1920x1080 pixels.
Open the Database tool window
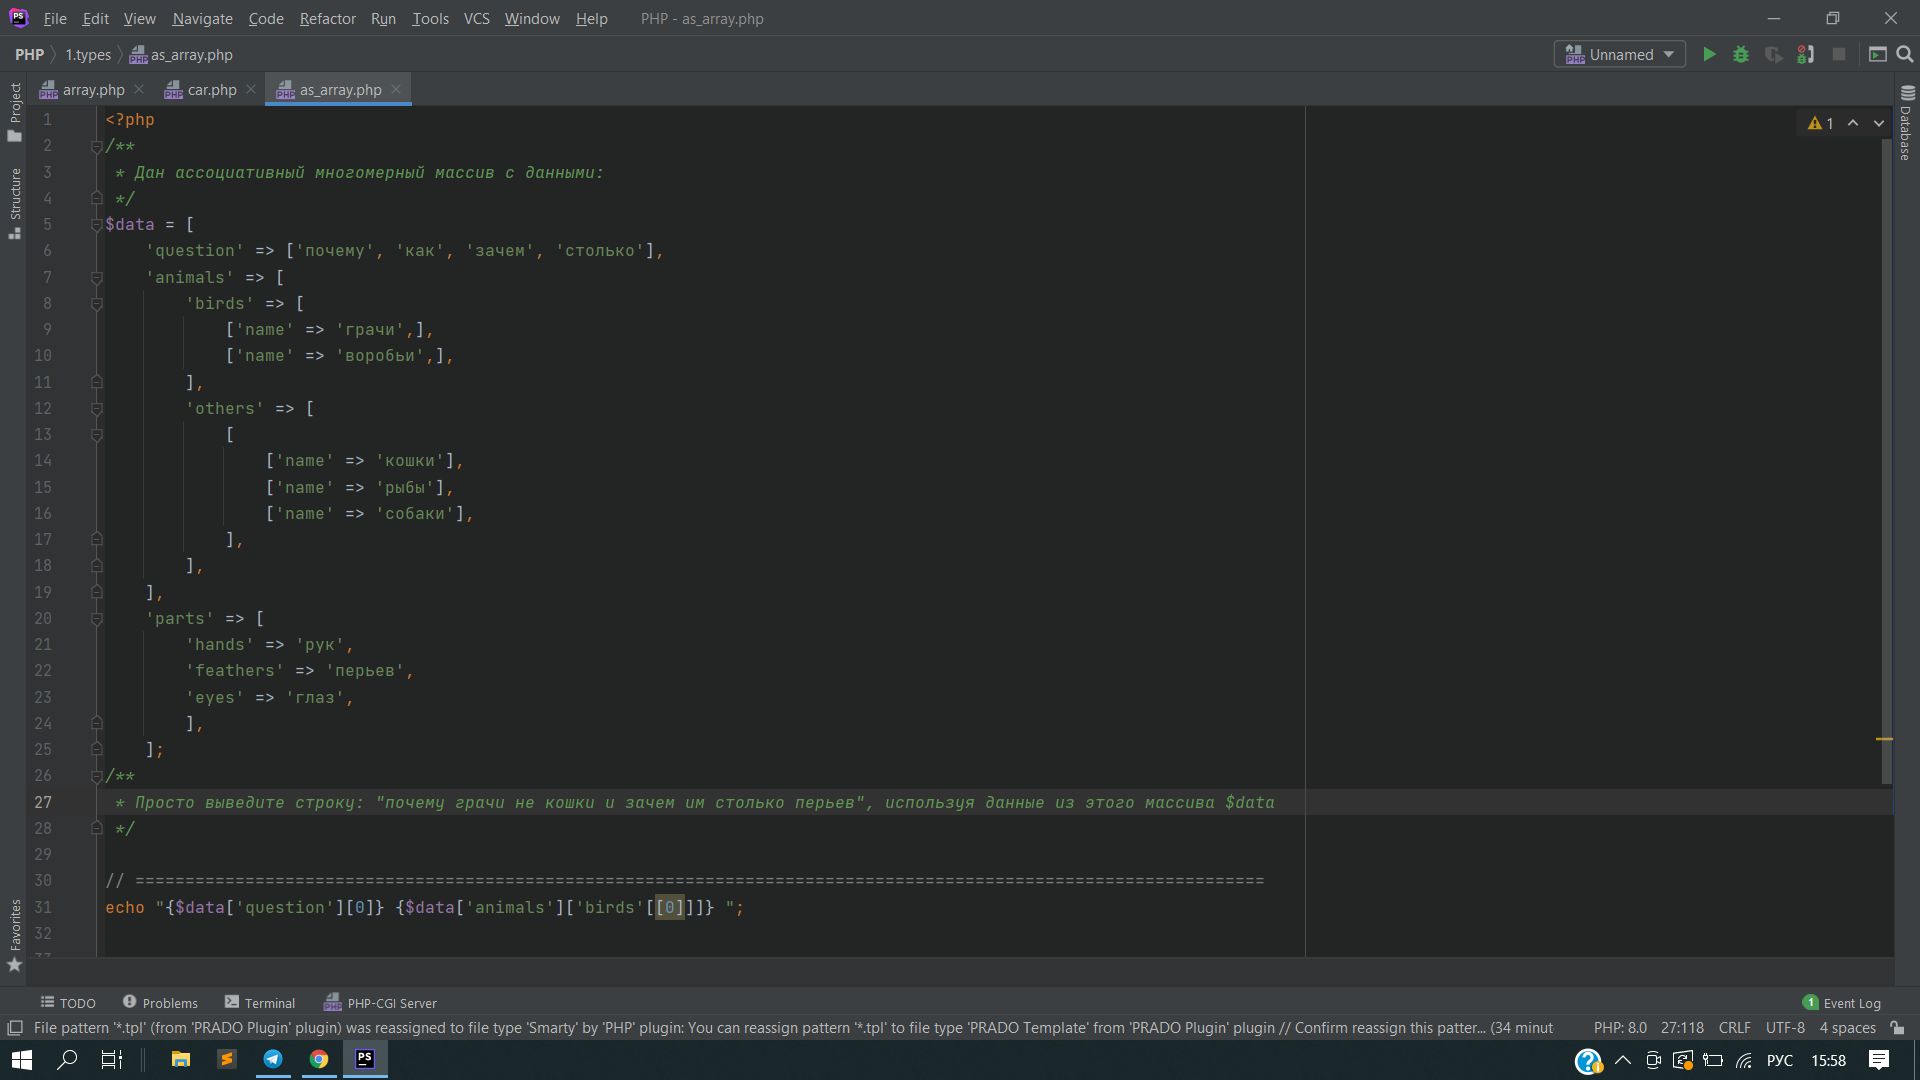[1906, 123]
